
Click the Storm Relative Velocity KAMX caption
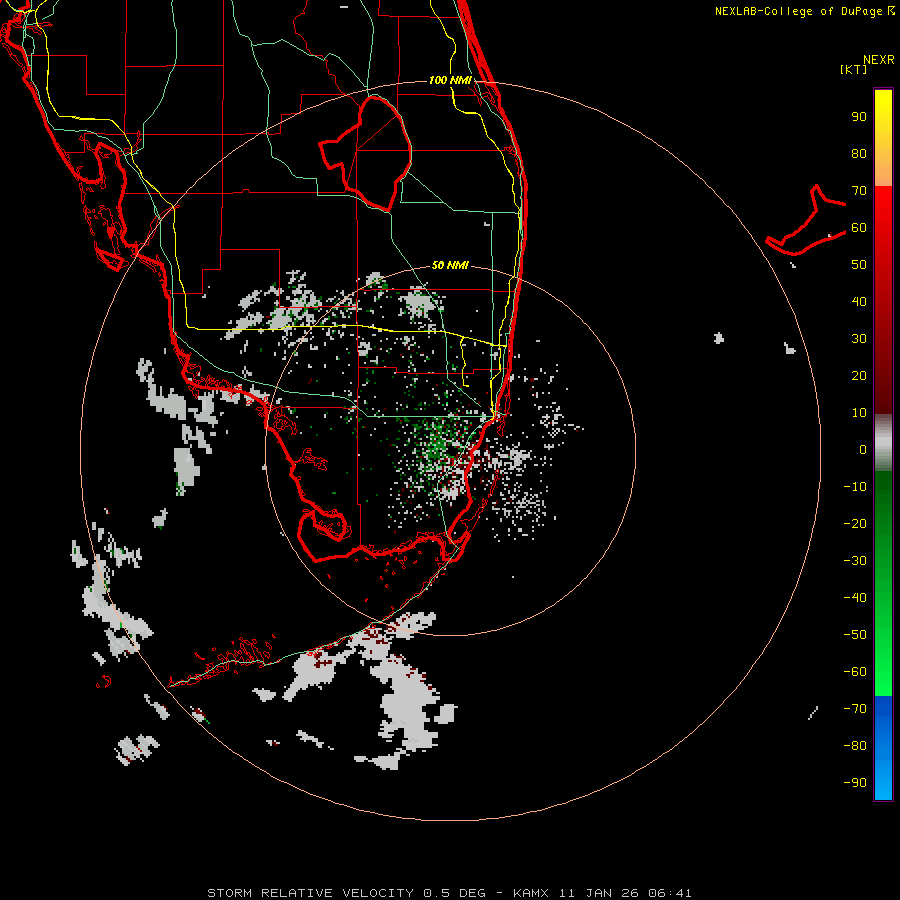[449, 893]
